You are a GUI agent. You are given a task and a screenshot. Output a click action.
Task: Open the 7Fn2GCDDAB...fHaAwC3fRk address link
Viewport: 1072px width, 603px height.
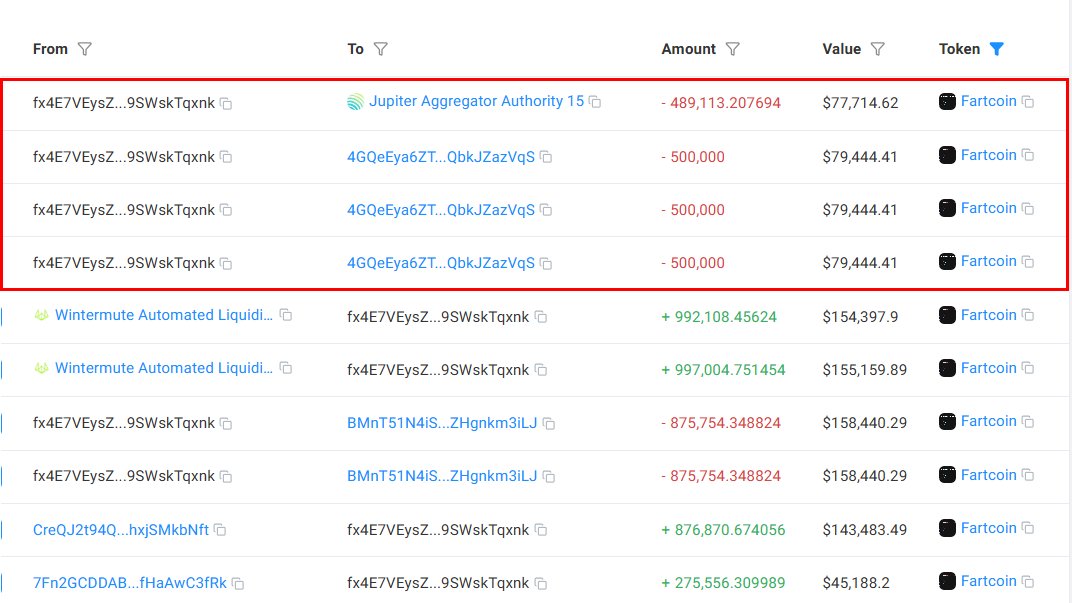point(130,583)
